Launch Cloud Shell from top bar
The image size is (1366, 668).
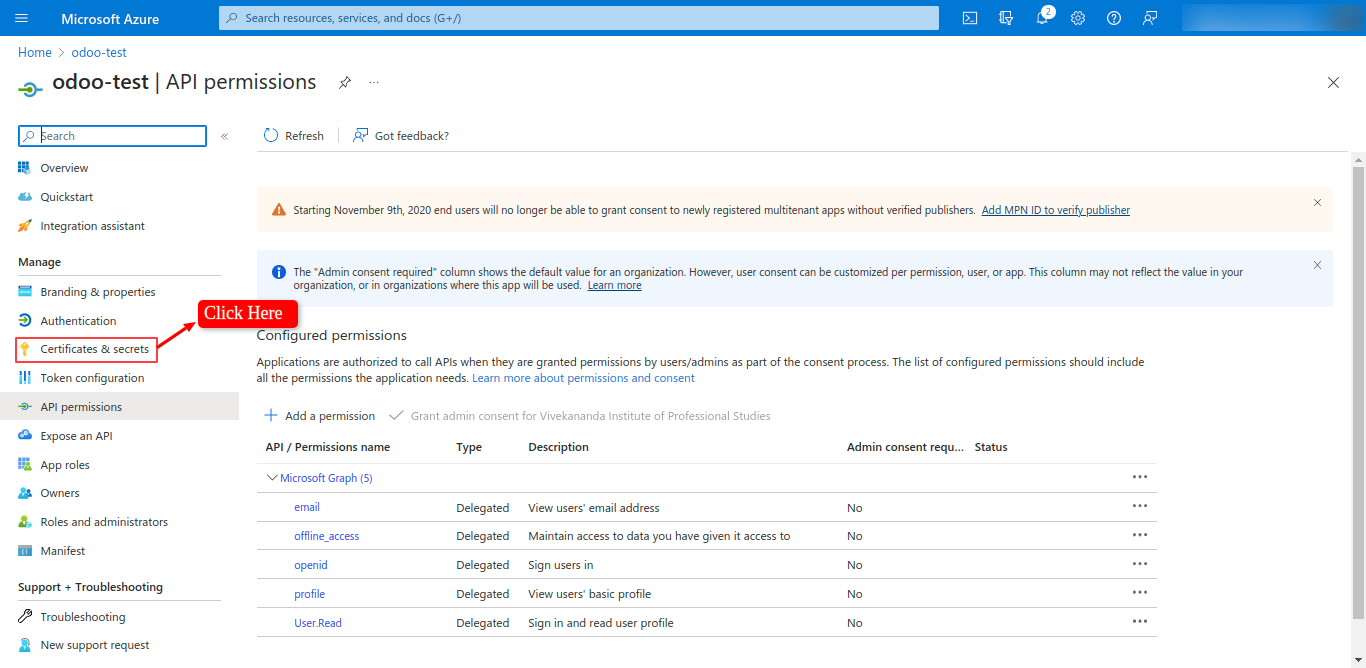[x=969, y=18]
